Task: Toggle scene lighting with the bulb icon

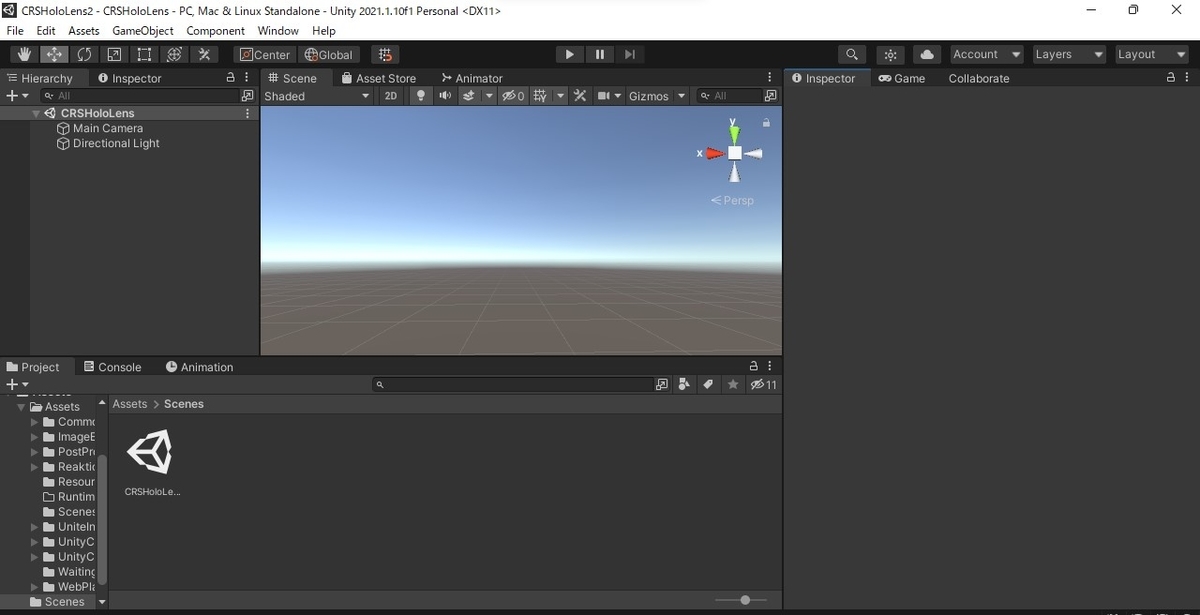Action: point(420,96)
